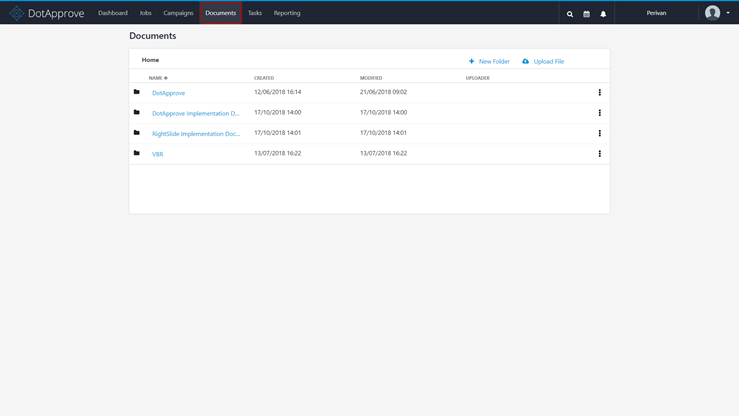Open DotApprove Implementation D... folder link
Screen dimensions: 739x416
(196, 114)
